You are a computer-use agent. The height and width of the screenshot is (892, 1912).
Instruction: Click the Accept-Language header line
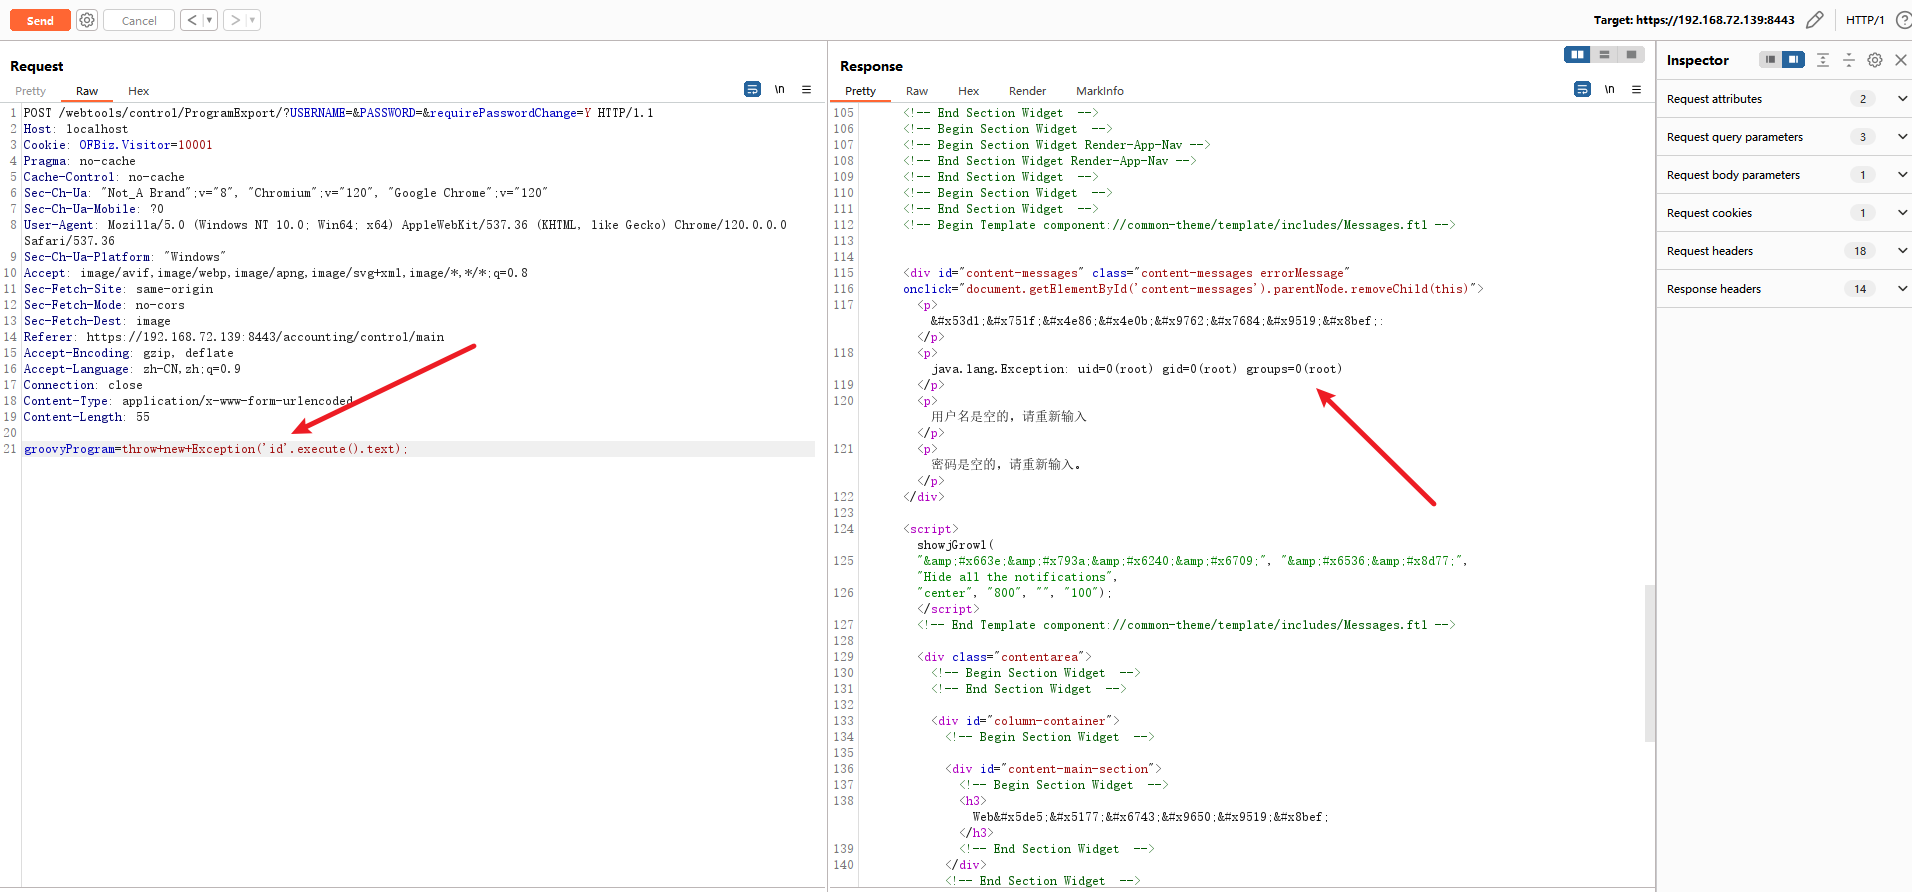132,369
